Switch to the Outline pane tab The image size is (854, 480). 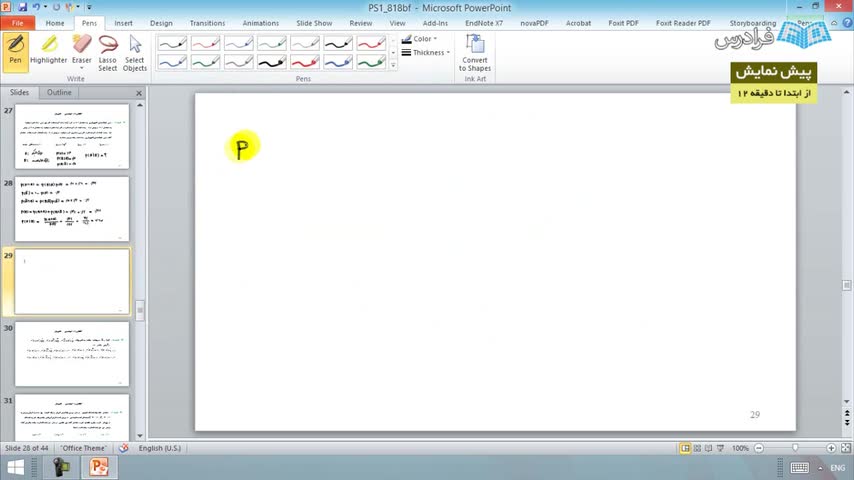[x=59, y=93]
